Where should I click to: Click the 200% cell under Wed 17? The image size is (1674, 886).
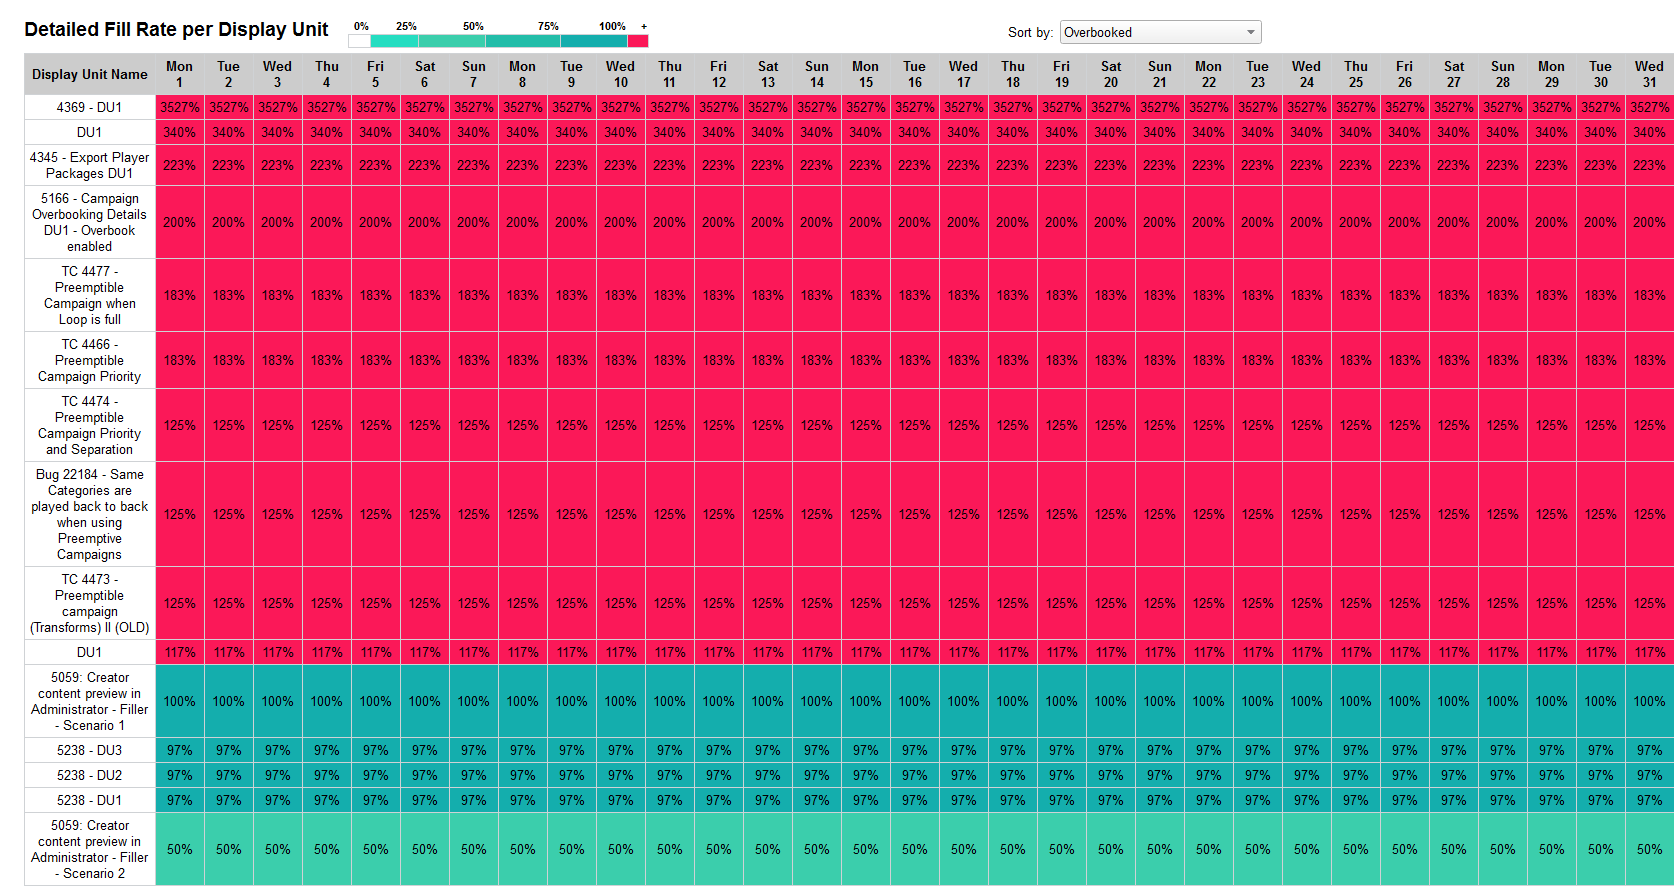964,222
